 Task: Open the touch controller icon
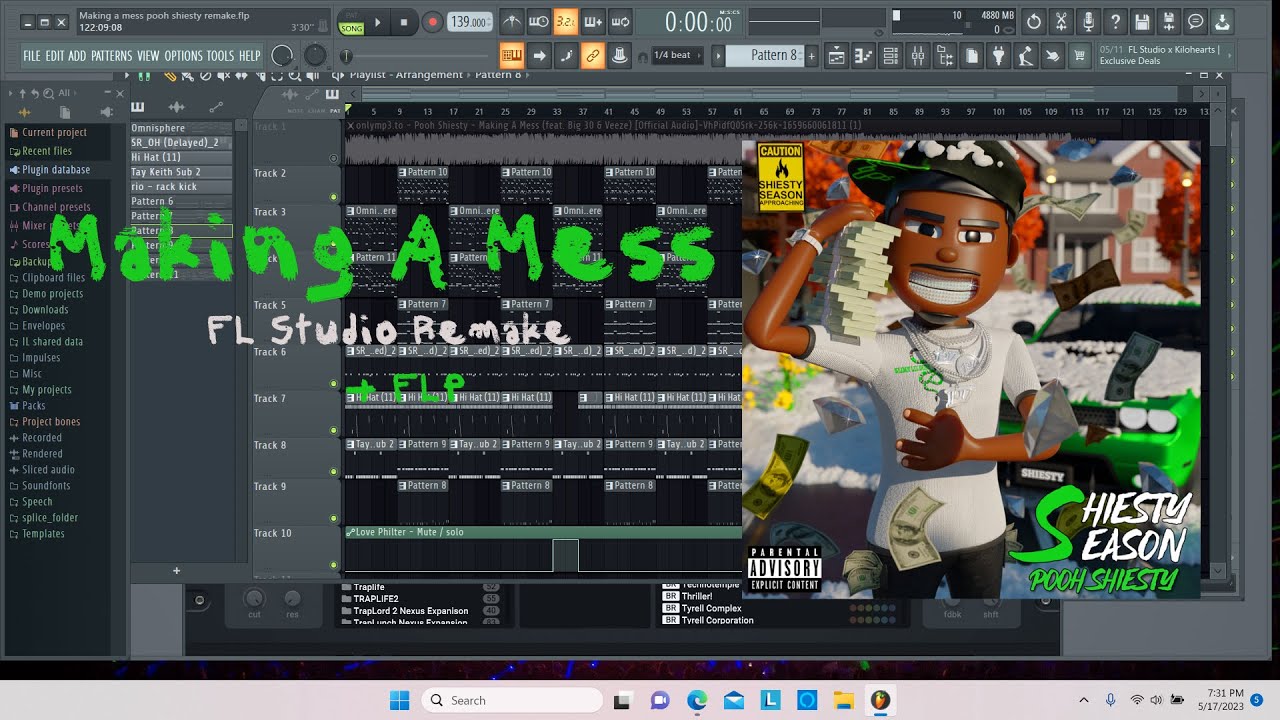click(x=1052, y=56)
